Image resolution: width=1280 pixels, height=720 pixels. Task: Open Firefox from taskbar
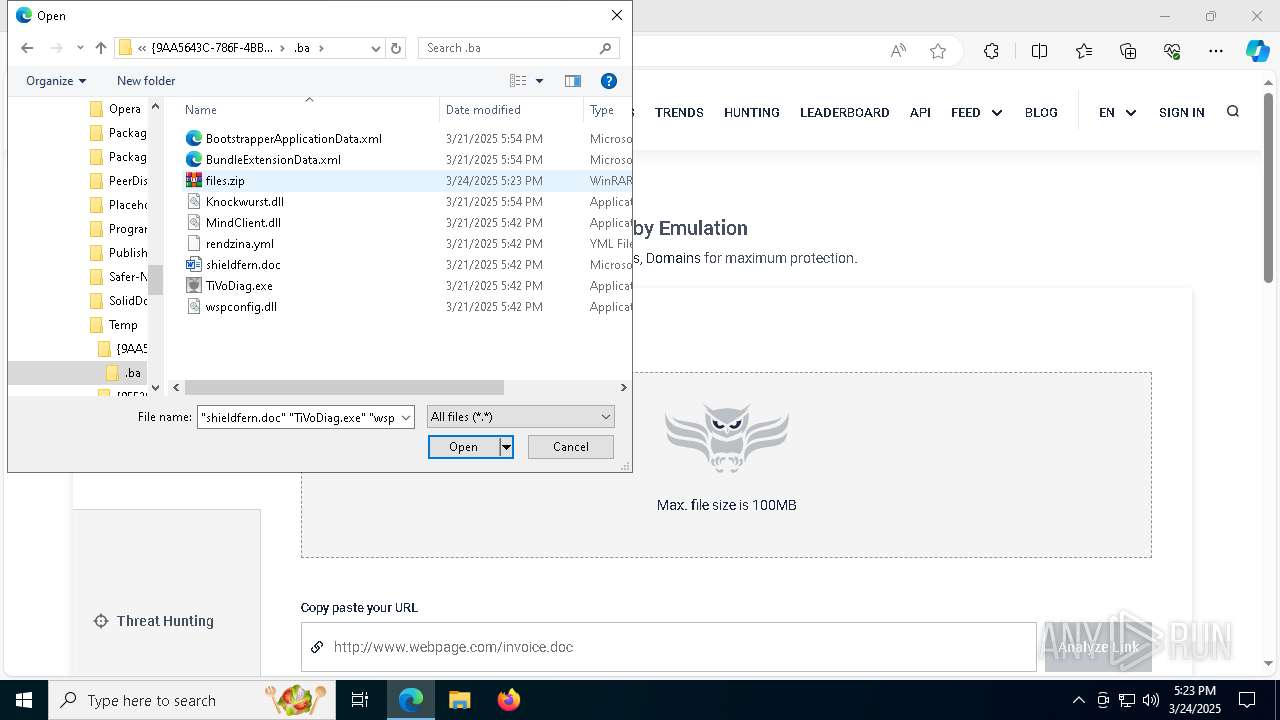(x=508, y=700)
